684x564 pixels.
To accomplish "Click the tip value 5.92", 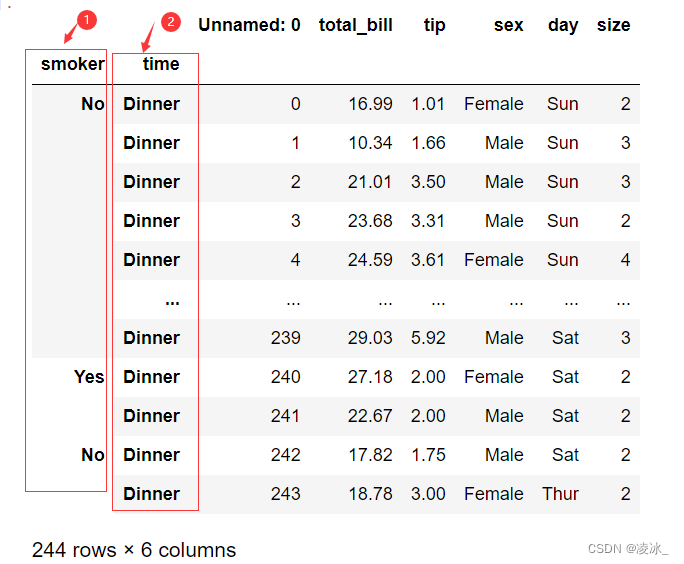I will (x=428, y=338).
